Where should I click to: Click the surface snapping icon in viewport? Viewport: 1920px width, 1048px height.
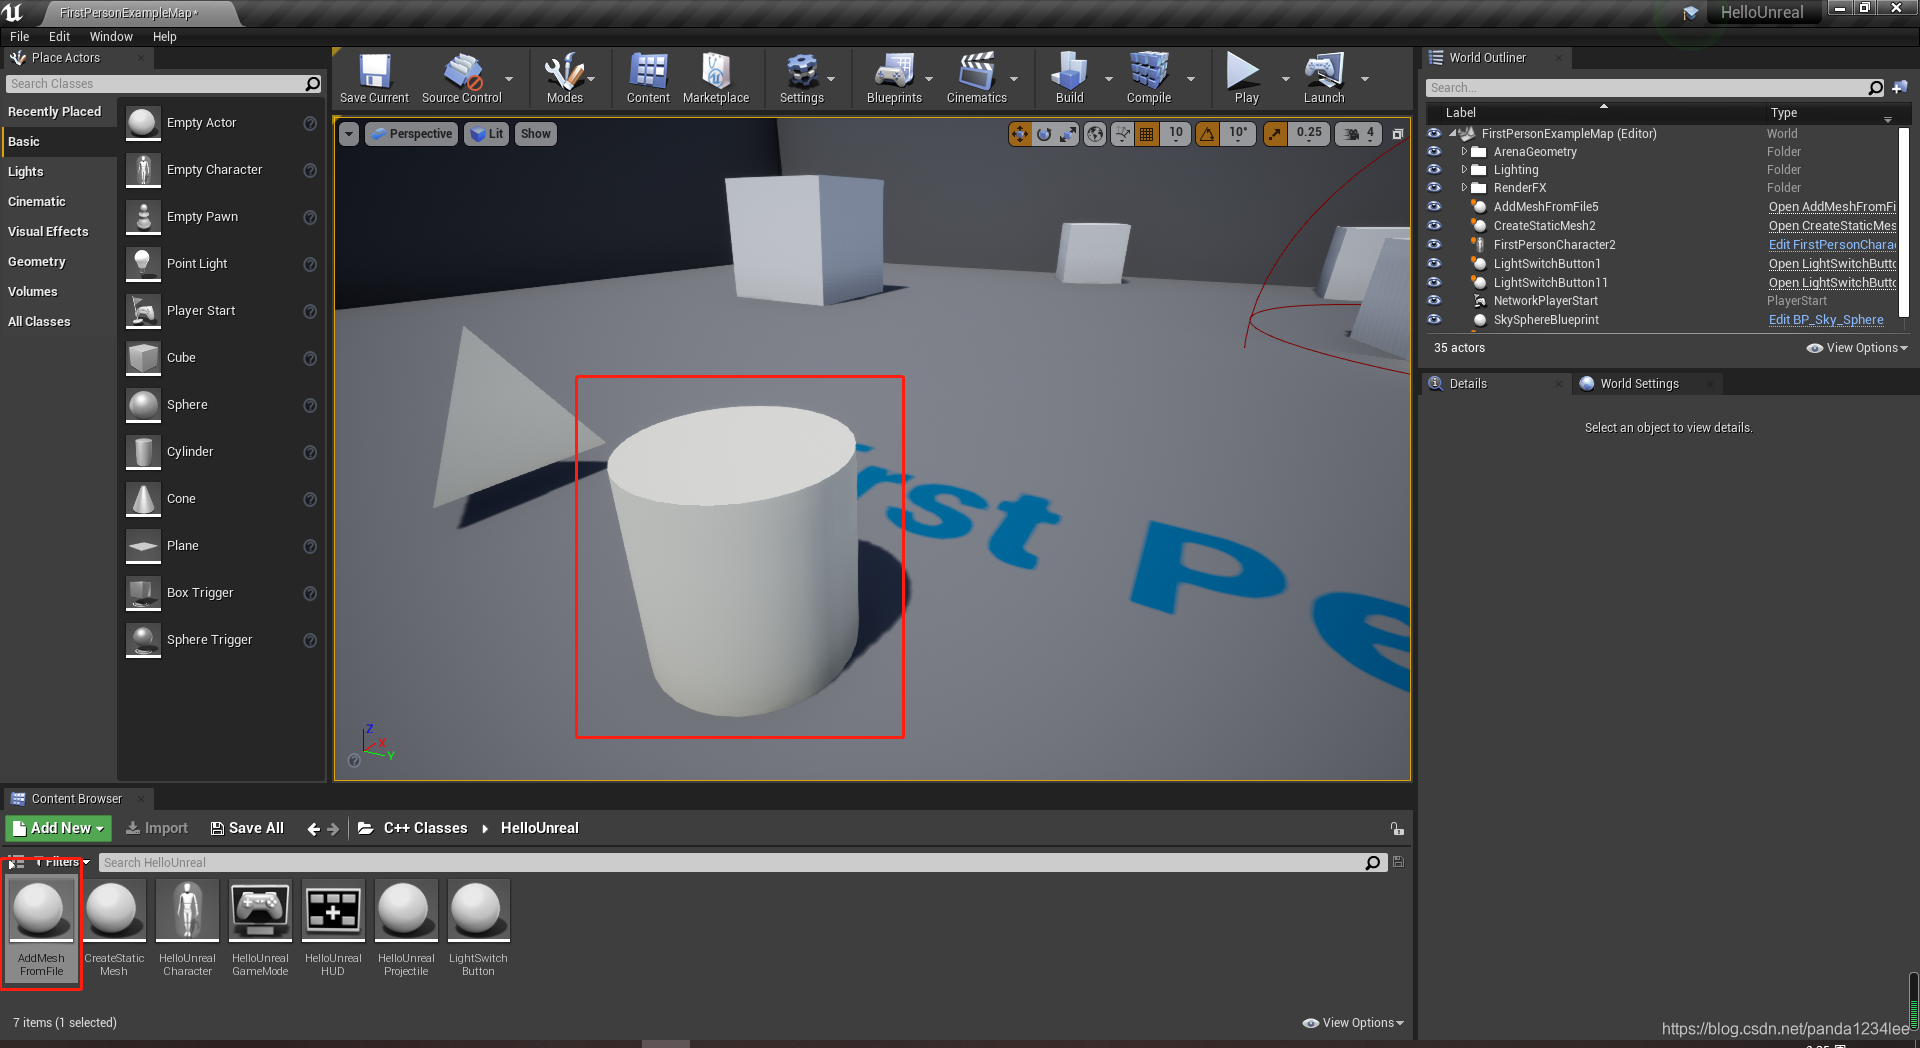[x=1123, y=134]
